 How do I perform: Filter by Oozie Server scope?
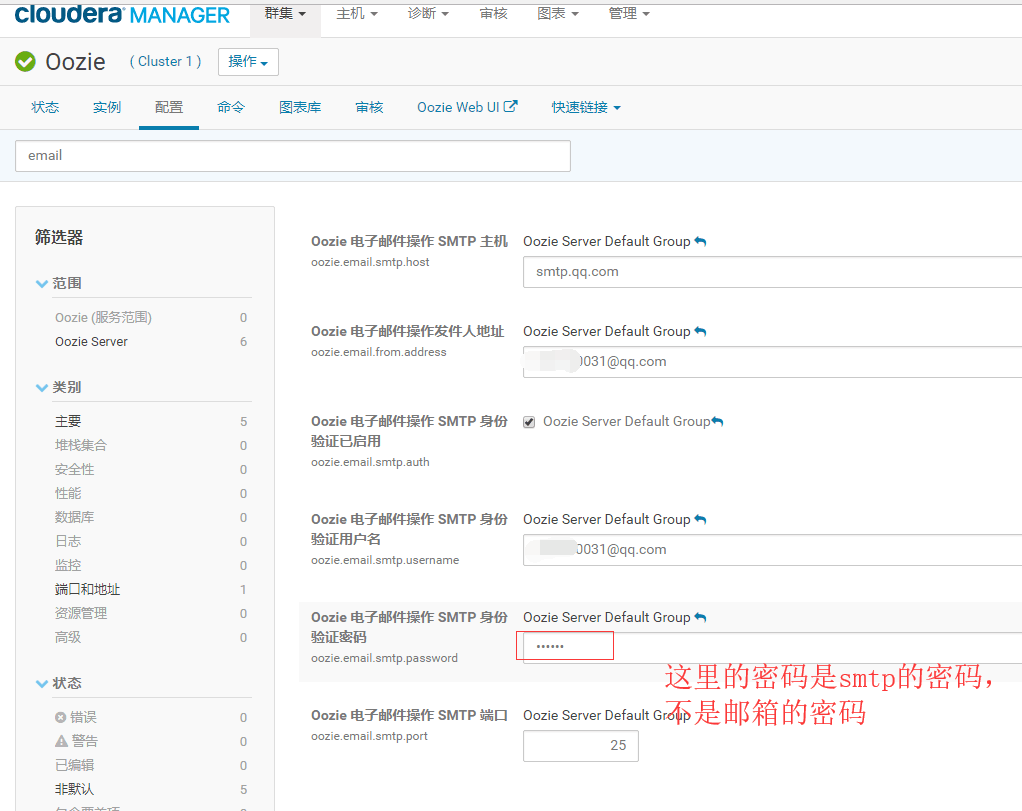pos(91,342)
